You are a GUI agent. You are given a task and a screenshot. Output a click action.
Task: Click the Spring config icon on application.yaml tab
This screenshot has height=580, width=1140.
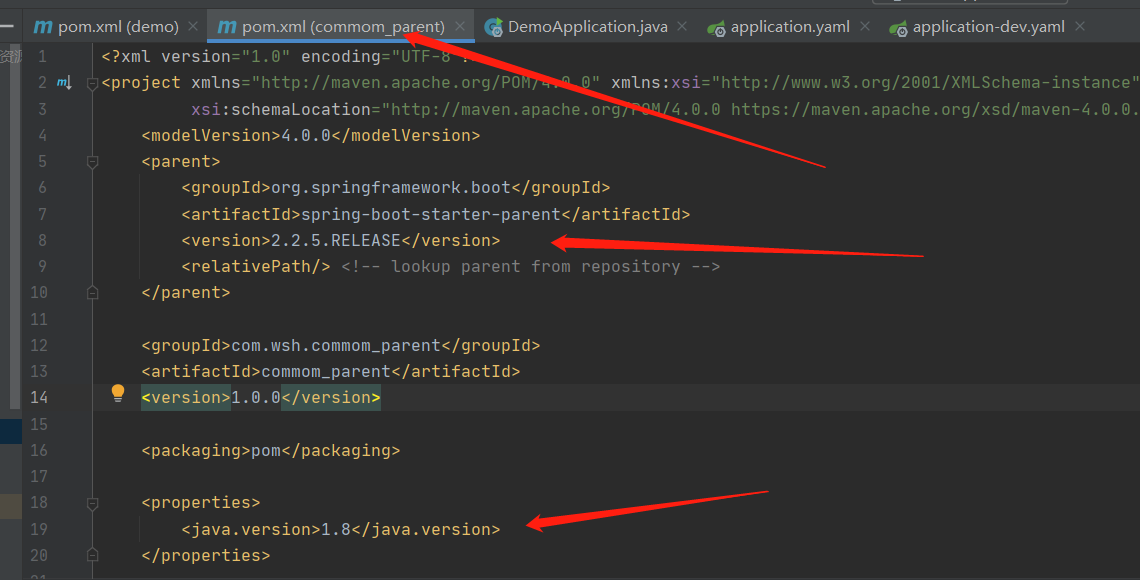[716, 28]
